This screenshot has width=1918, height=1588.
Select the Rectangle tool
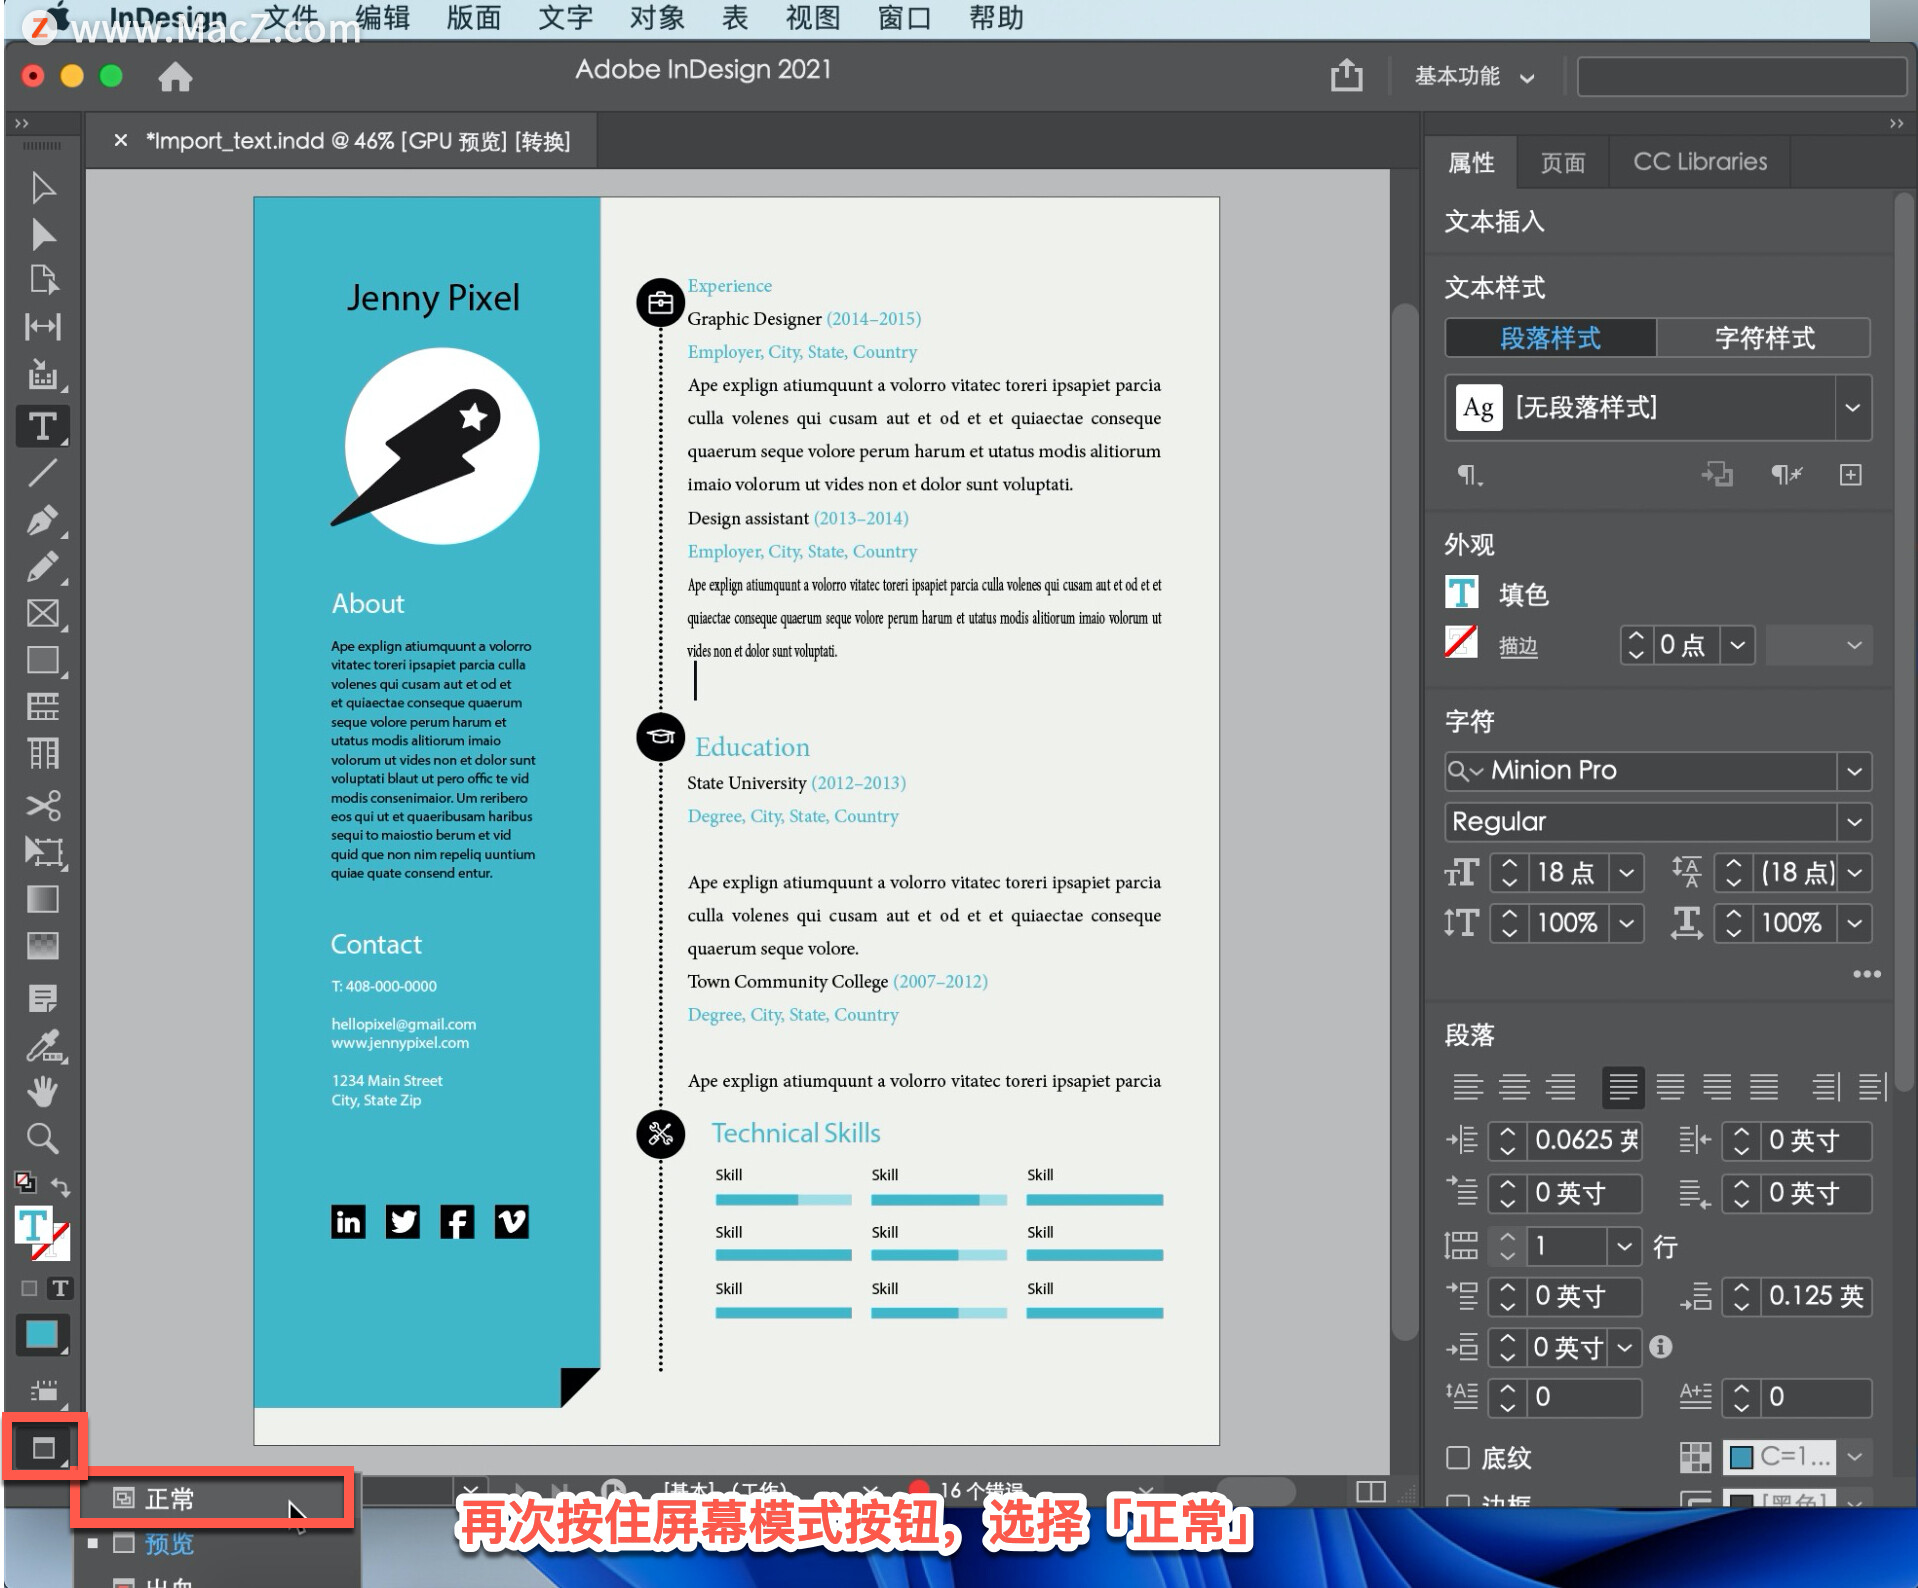[42, 660]
